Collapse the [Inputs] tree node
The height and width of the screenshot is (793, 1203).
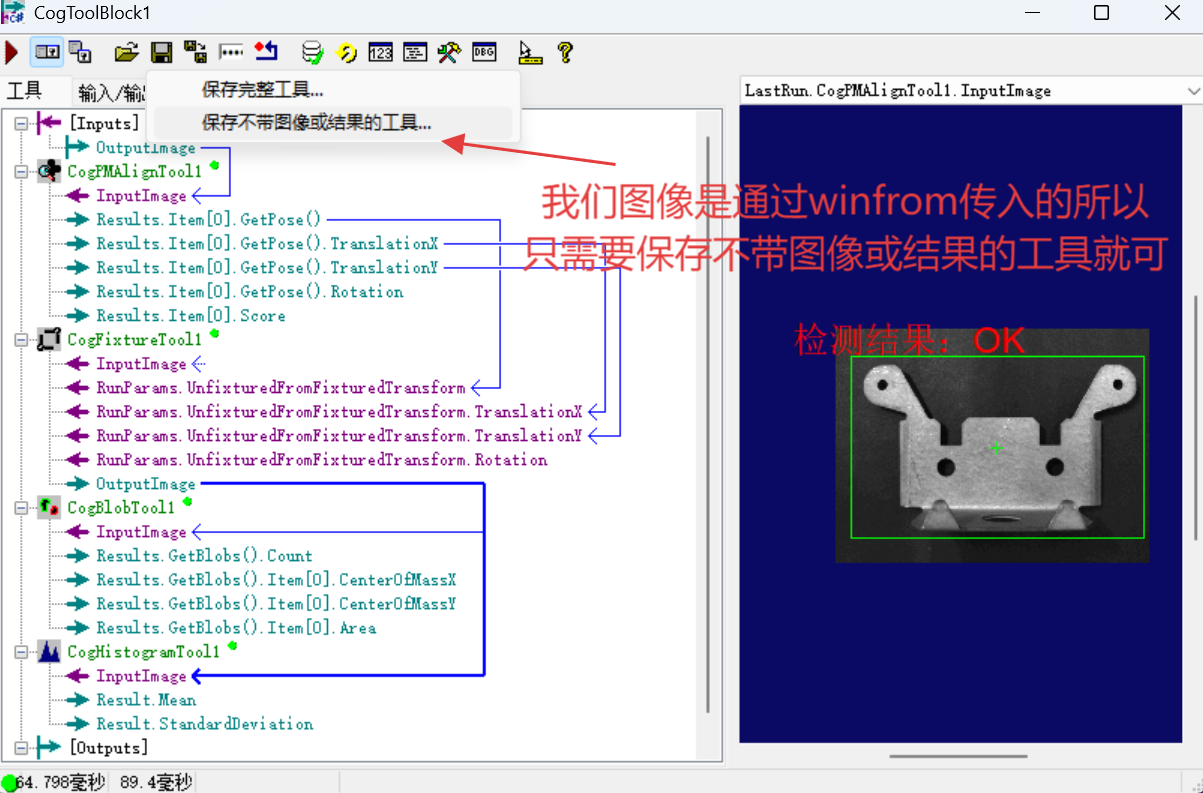(x=21, y=123)
